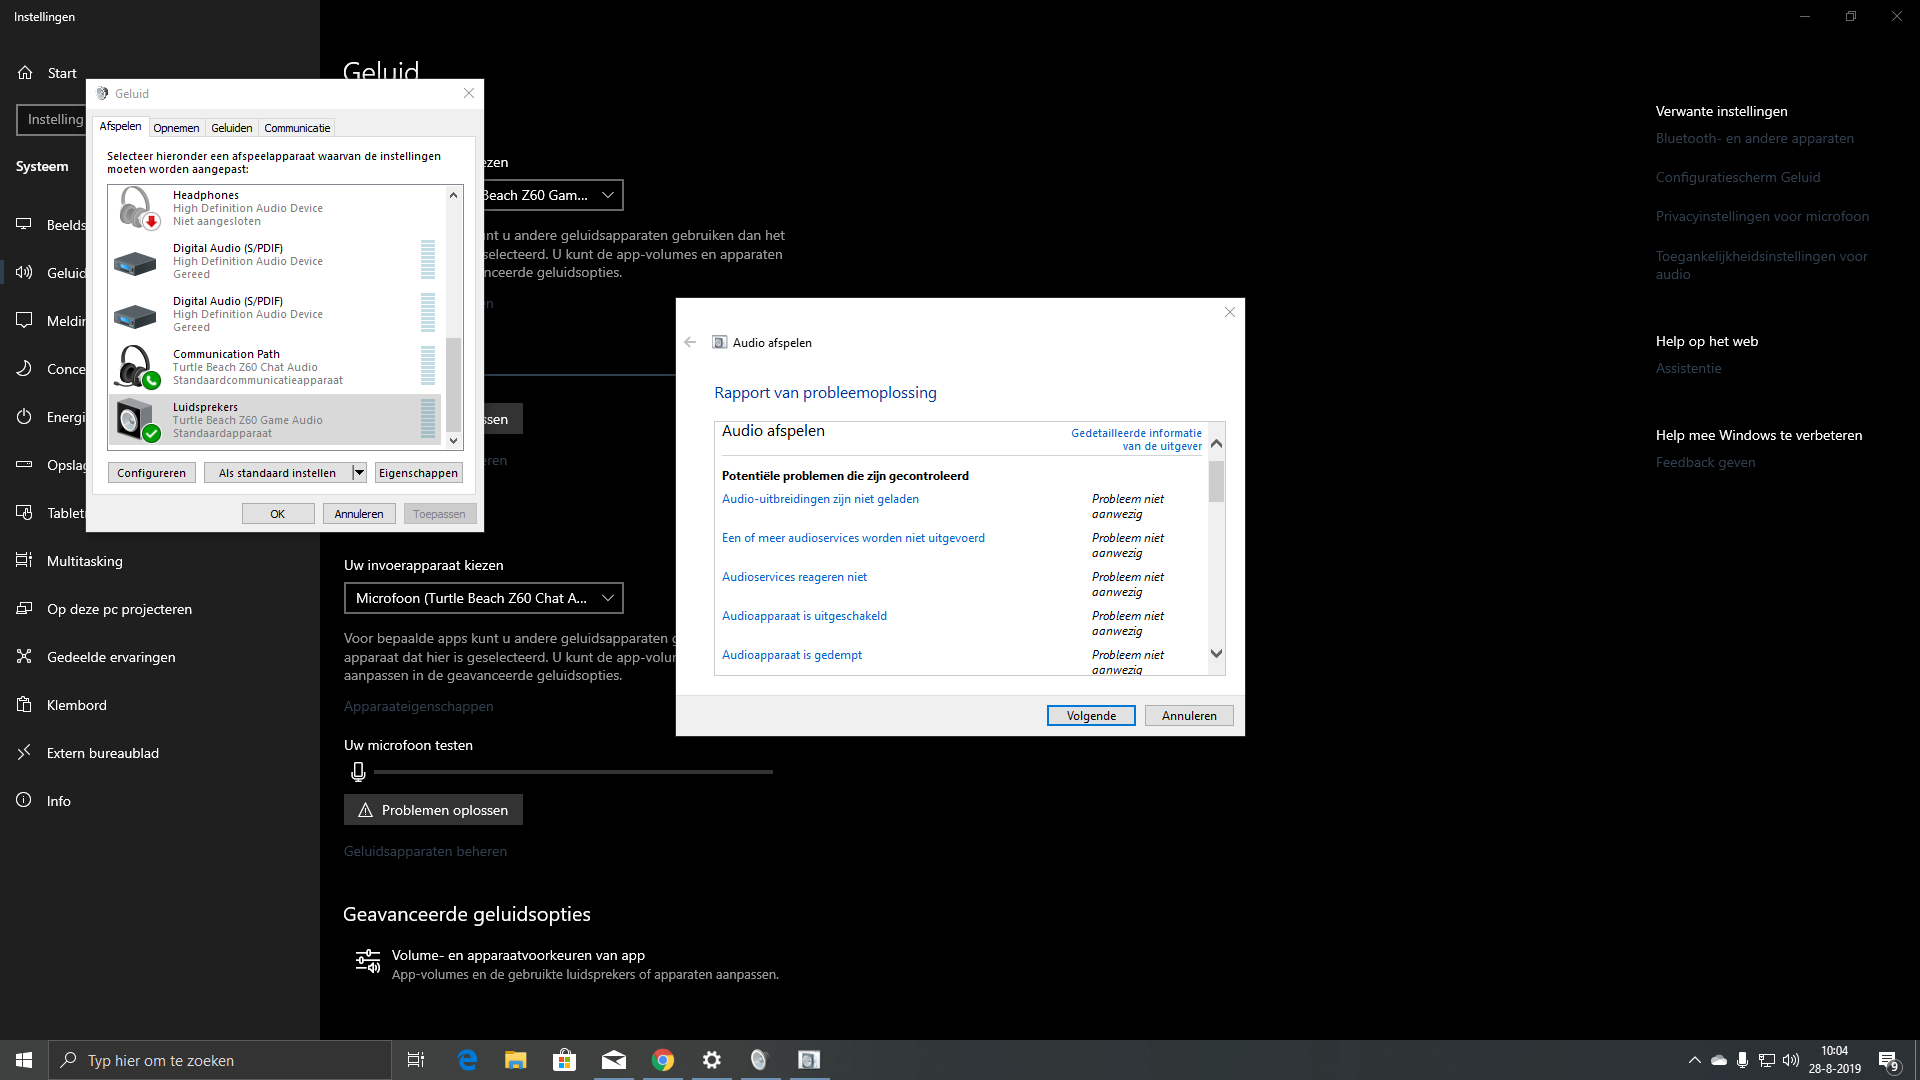Open notification center icon in tray

(x=1888, y=1060)
